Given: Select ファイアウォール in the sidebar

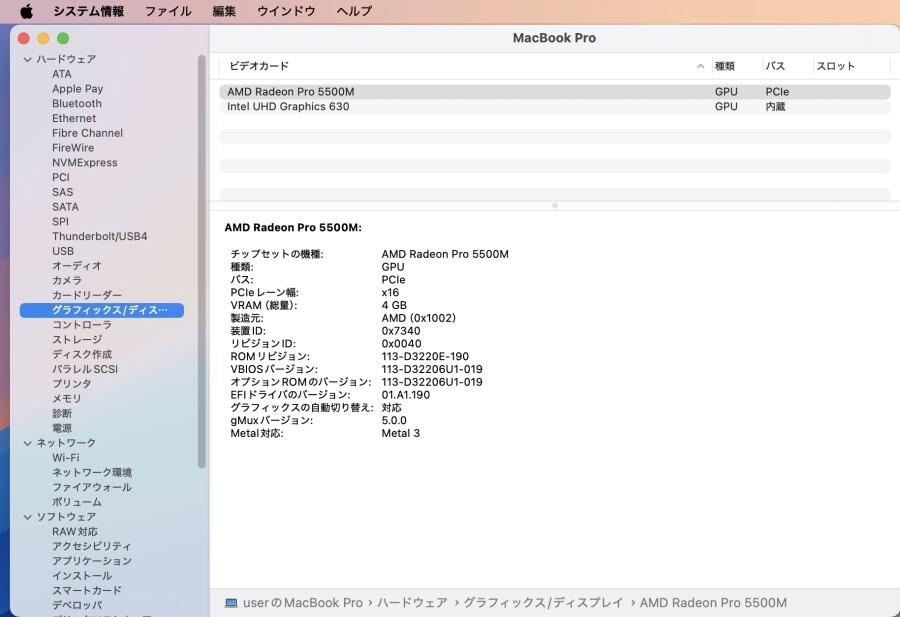Looking at the screenshot, I should 92,487.
